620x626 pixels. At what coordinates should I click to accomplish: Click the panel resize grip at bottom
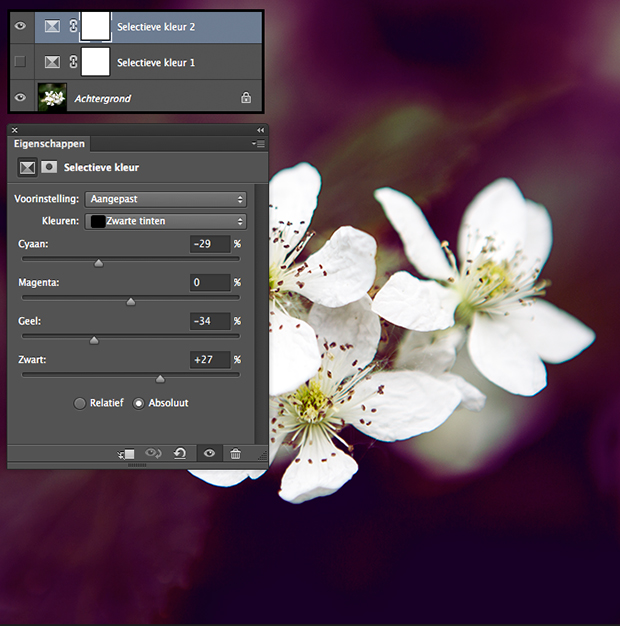(137, 466)
